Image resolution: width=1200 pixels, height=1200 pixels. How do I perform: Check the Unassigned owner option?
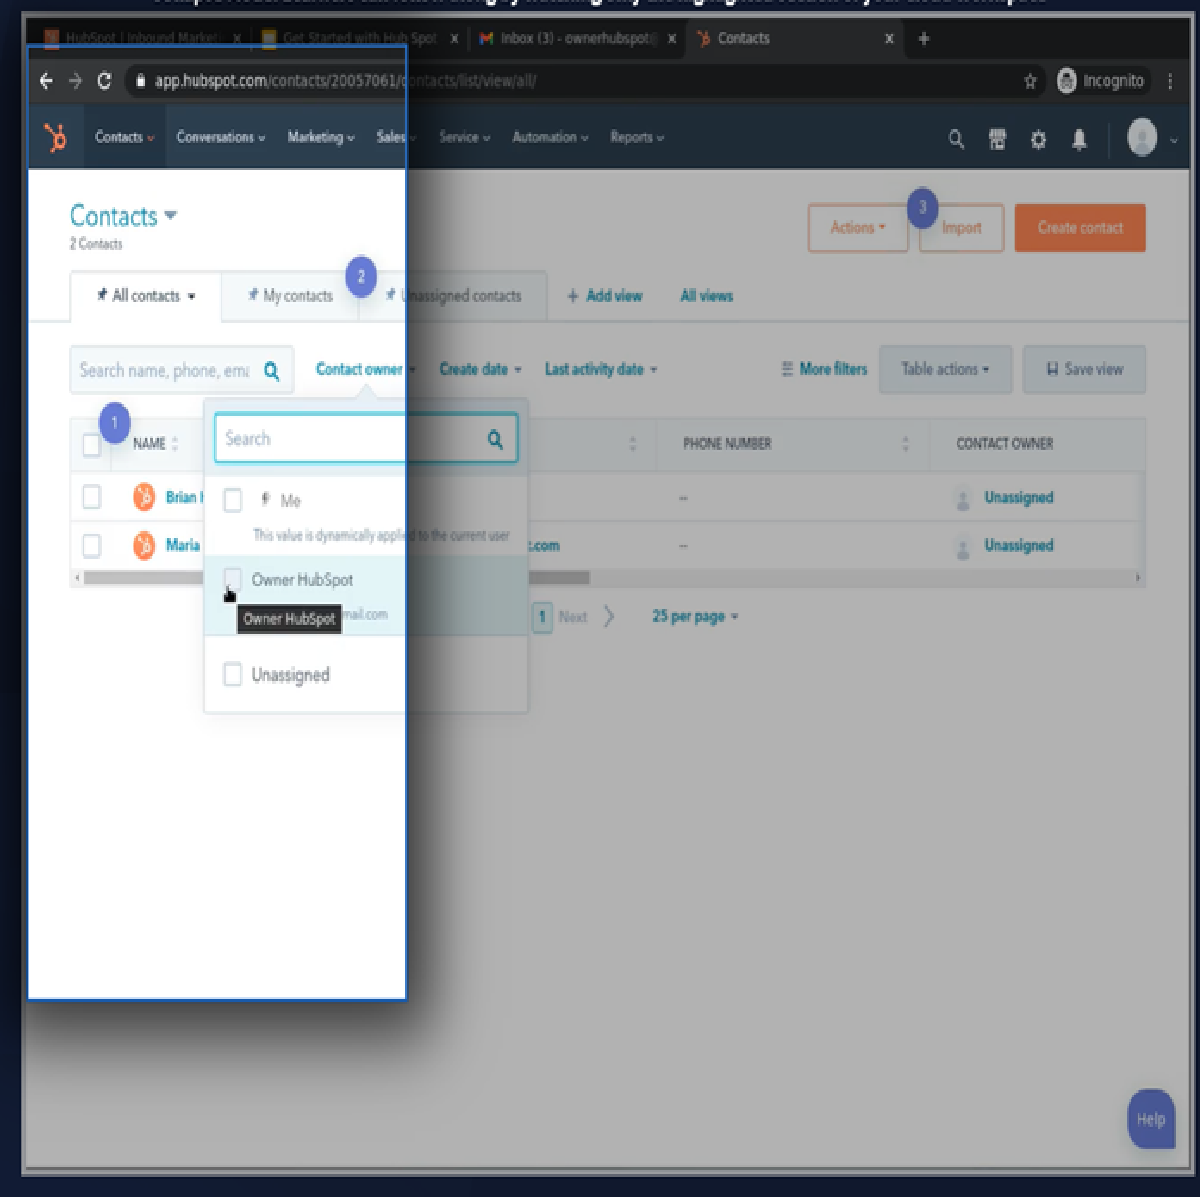233,675
